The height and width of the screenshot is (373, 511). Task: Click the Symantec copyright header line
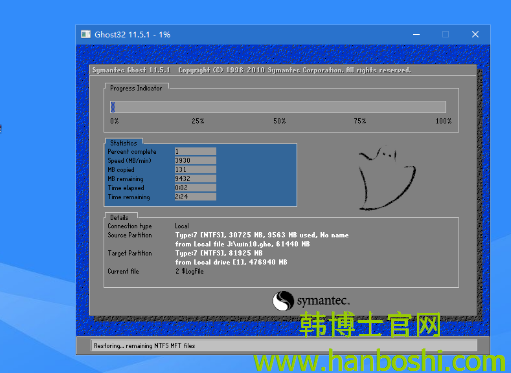coord(252,70)
